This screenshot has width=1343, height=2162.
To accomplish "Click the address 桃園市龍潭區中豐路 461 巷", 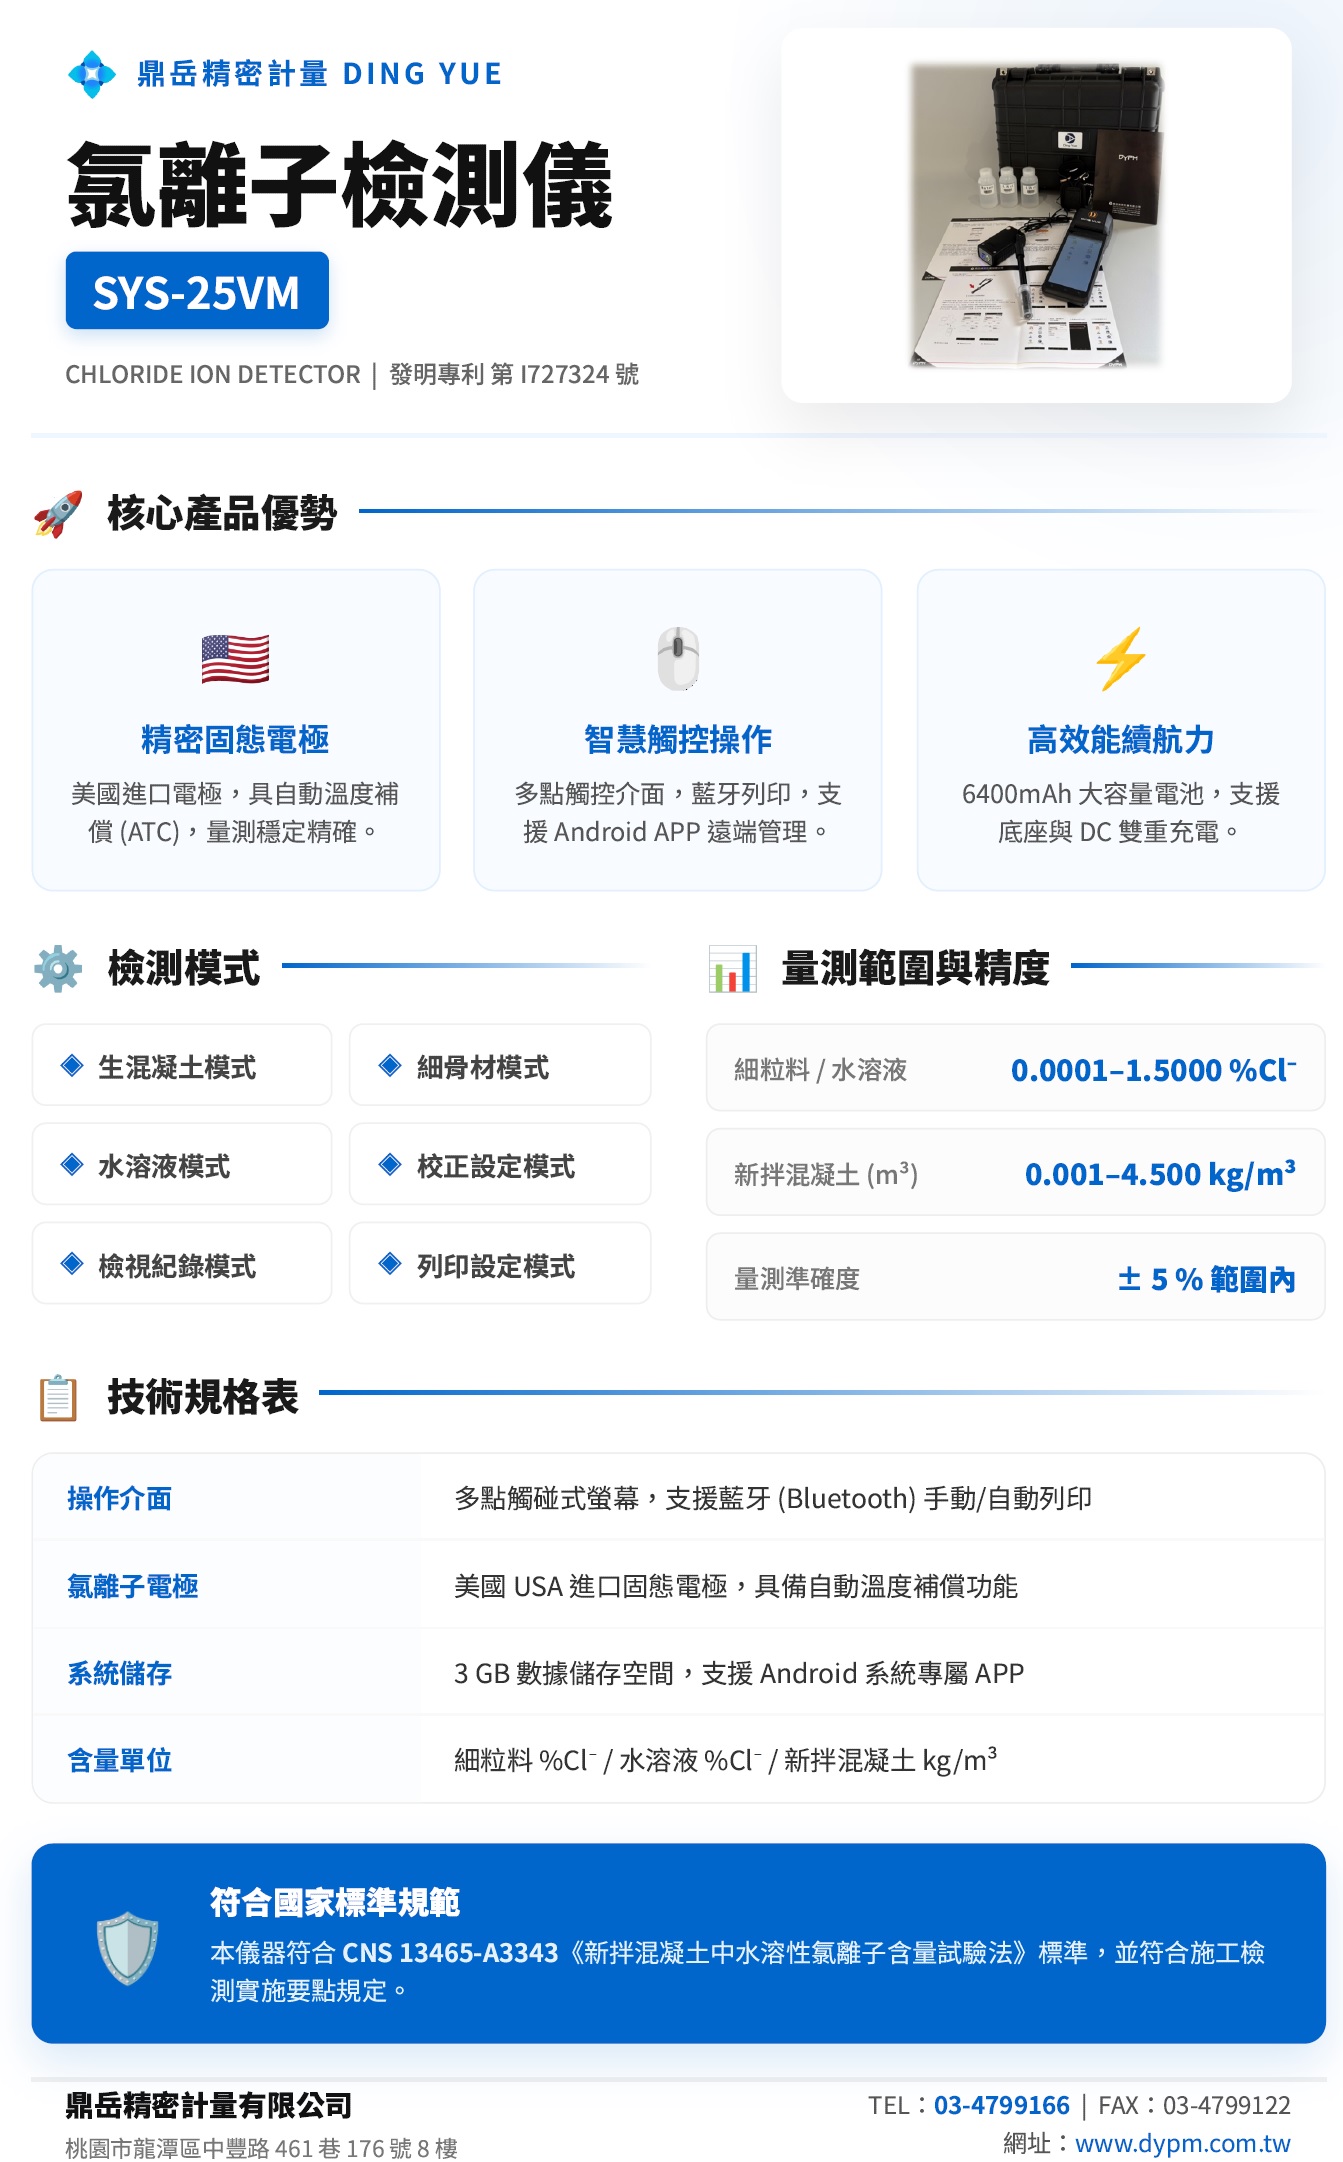I will (x=203, y=2148).
